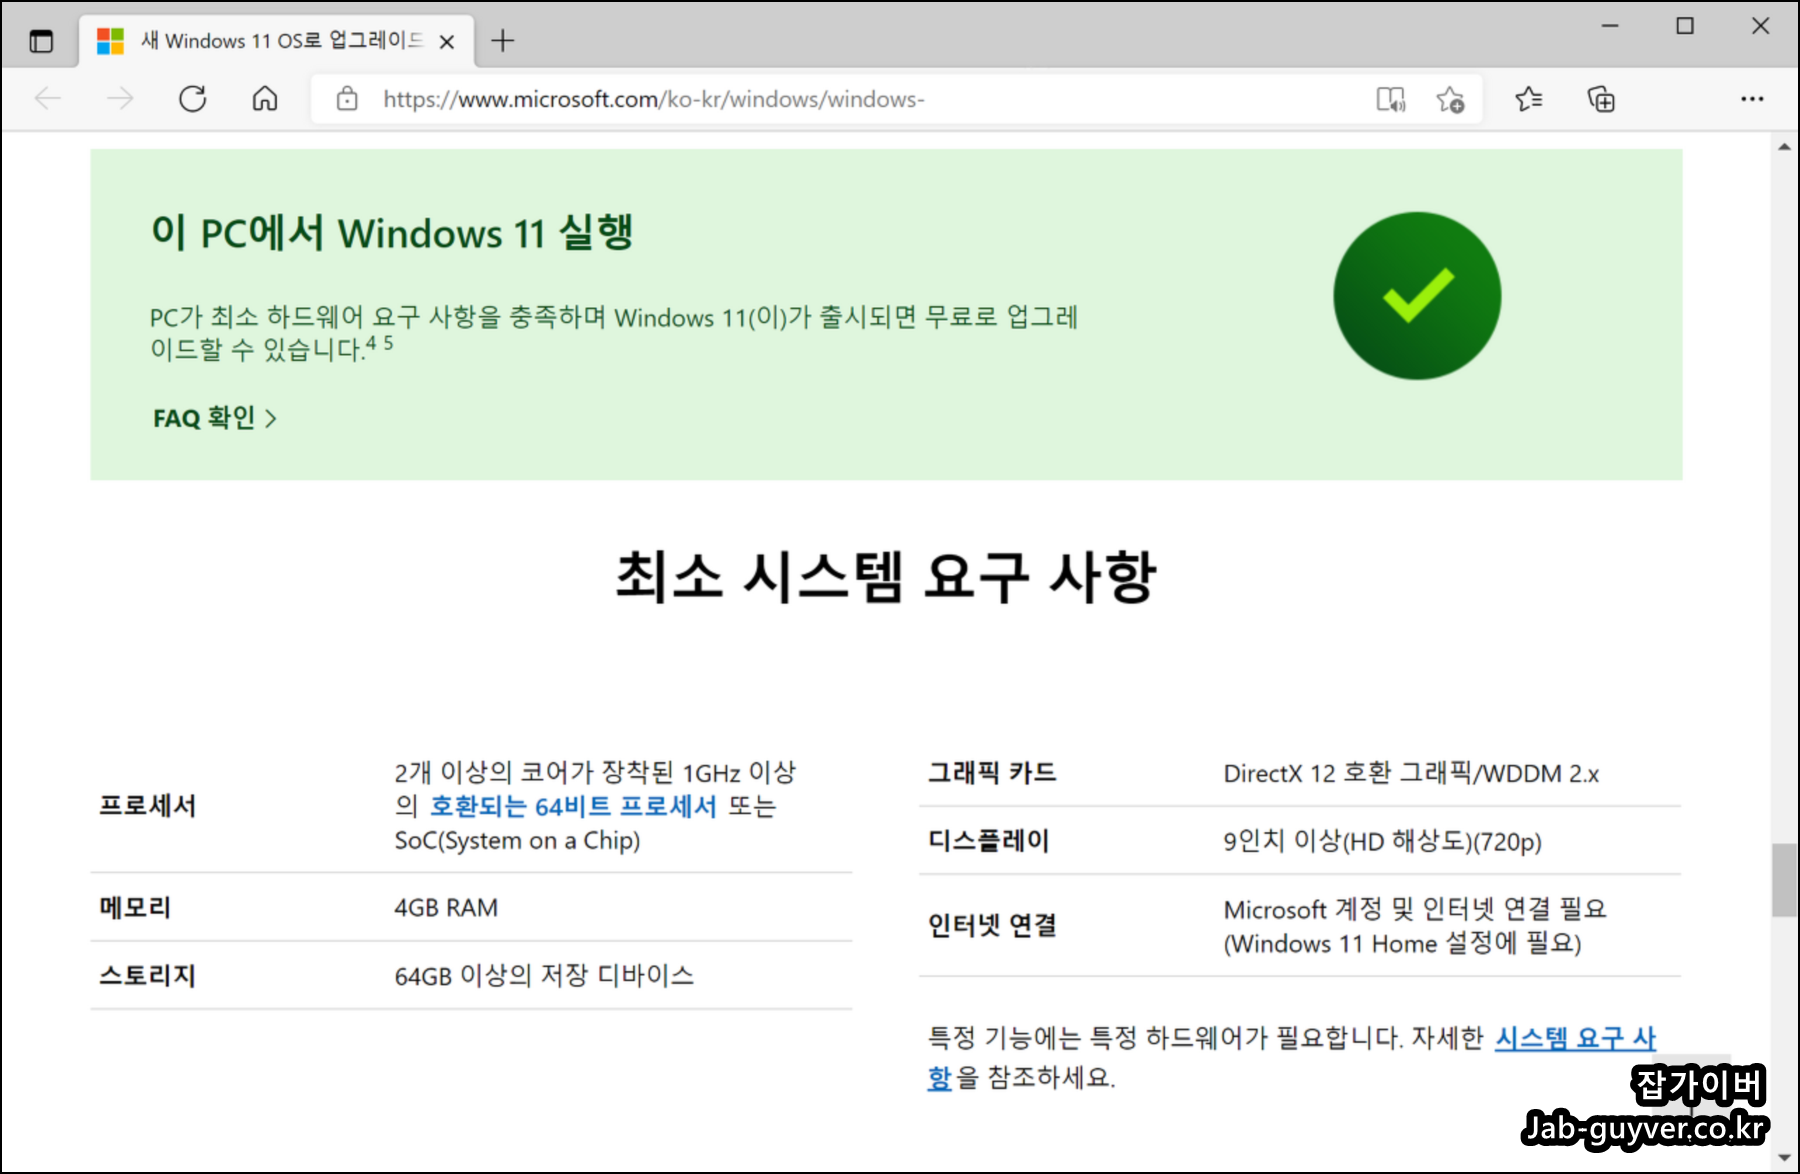Click the 스토리지 row label
Screen dimensions: 1800x1174
(147, 976)
